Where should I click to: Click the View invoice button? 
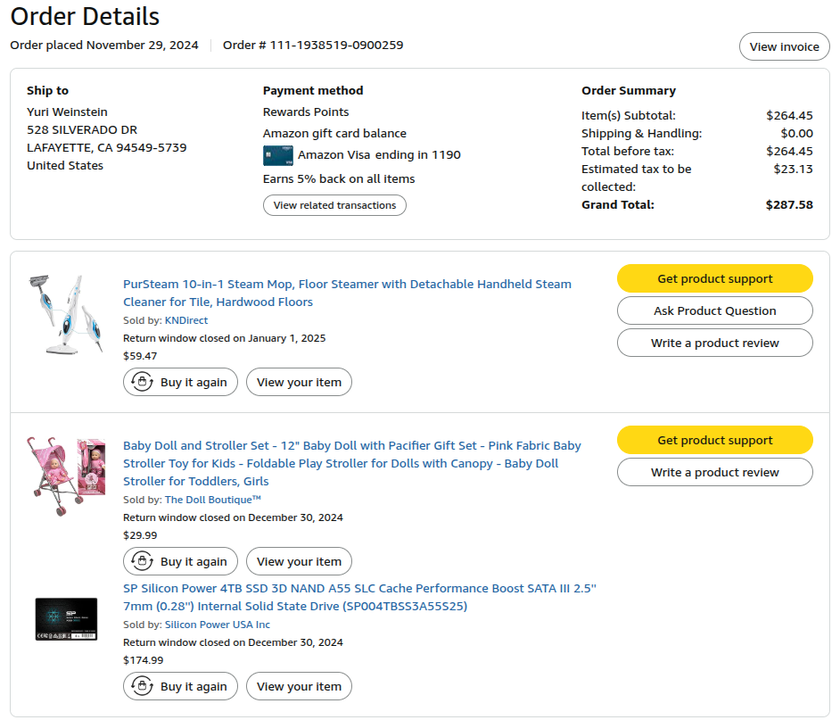784,47
